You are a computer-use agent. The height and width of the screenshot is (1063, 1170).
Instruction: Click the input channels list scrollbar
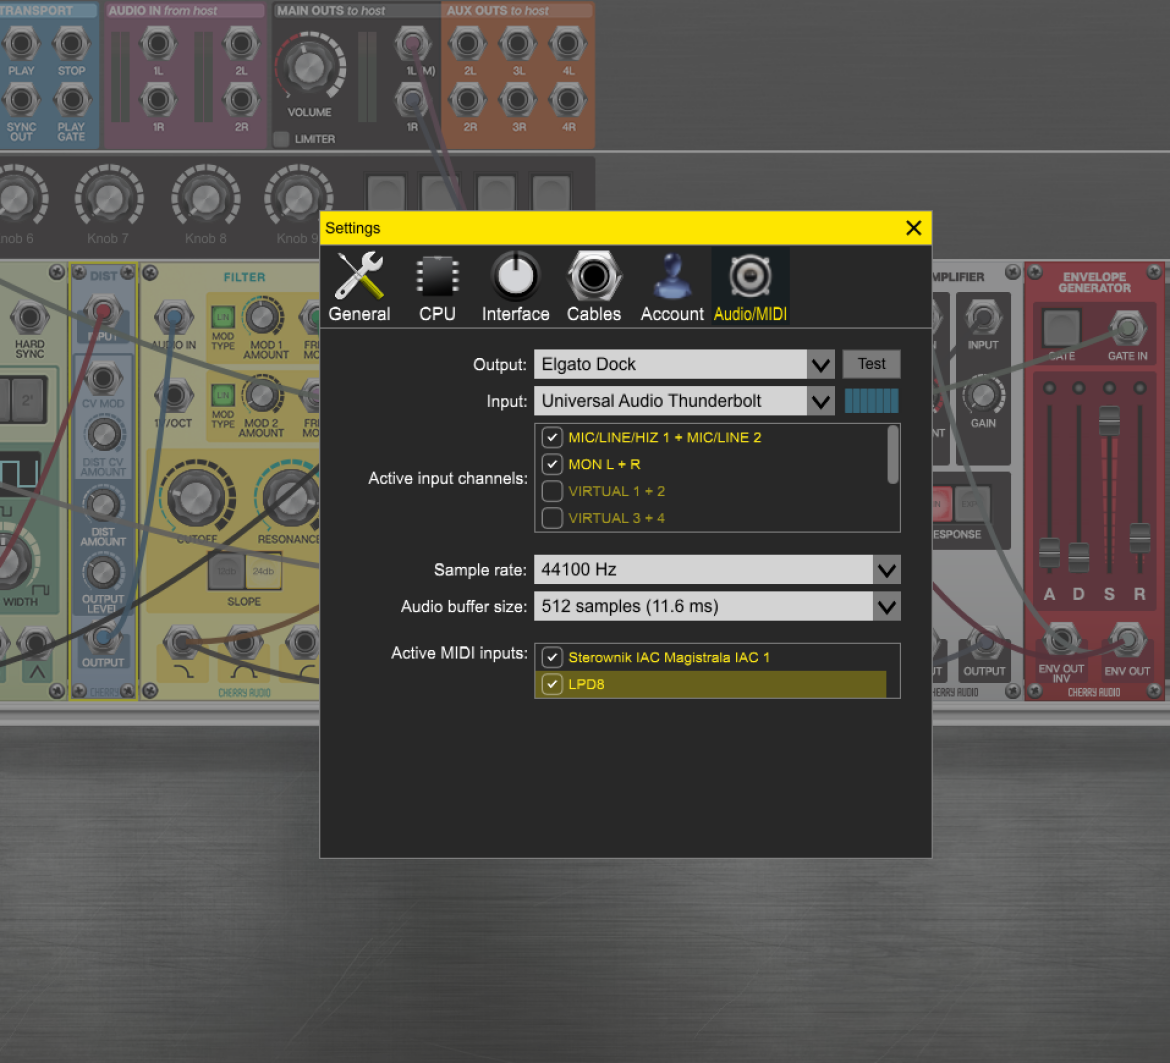(x=892, y=455)
